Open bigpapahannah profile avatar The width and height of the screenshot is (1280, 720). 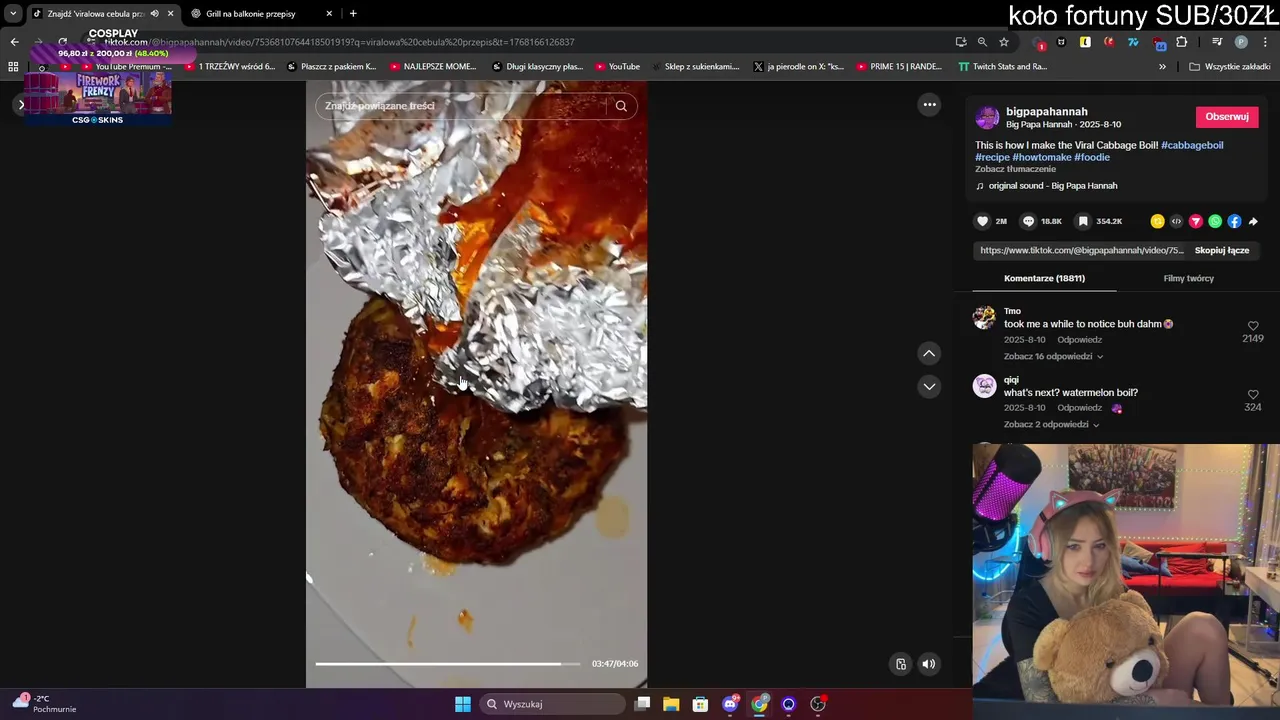coord(987,118)
